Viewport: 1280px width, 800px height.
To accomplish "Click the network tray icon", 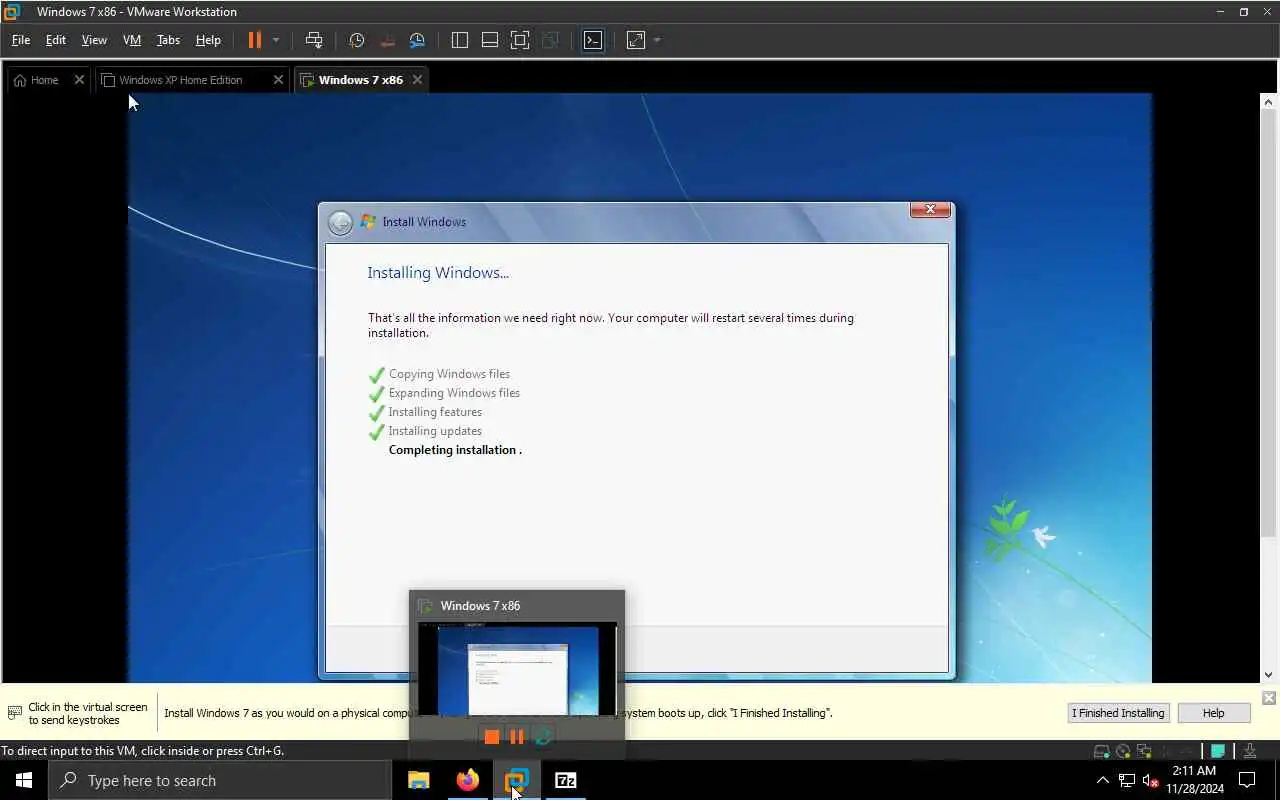I will (1126, 780).
